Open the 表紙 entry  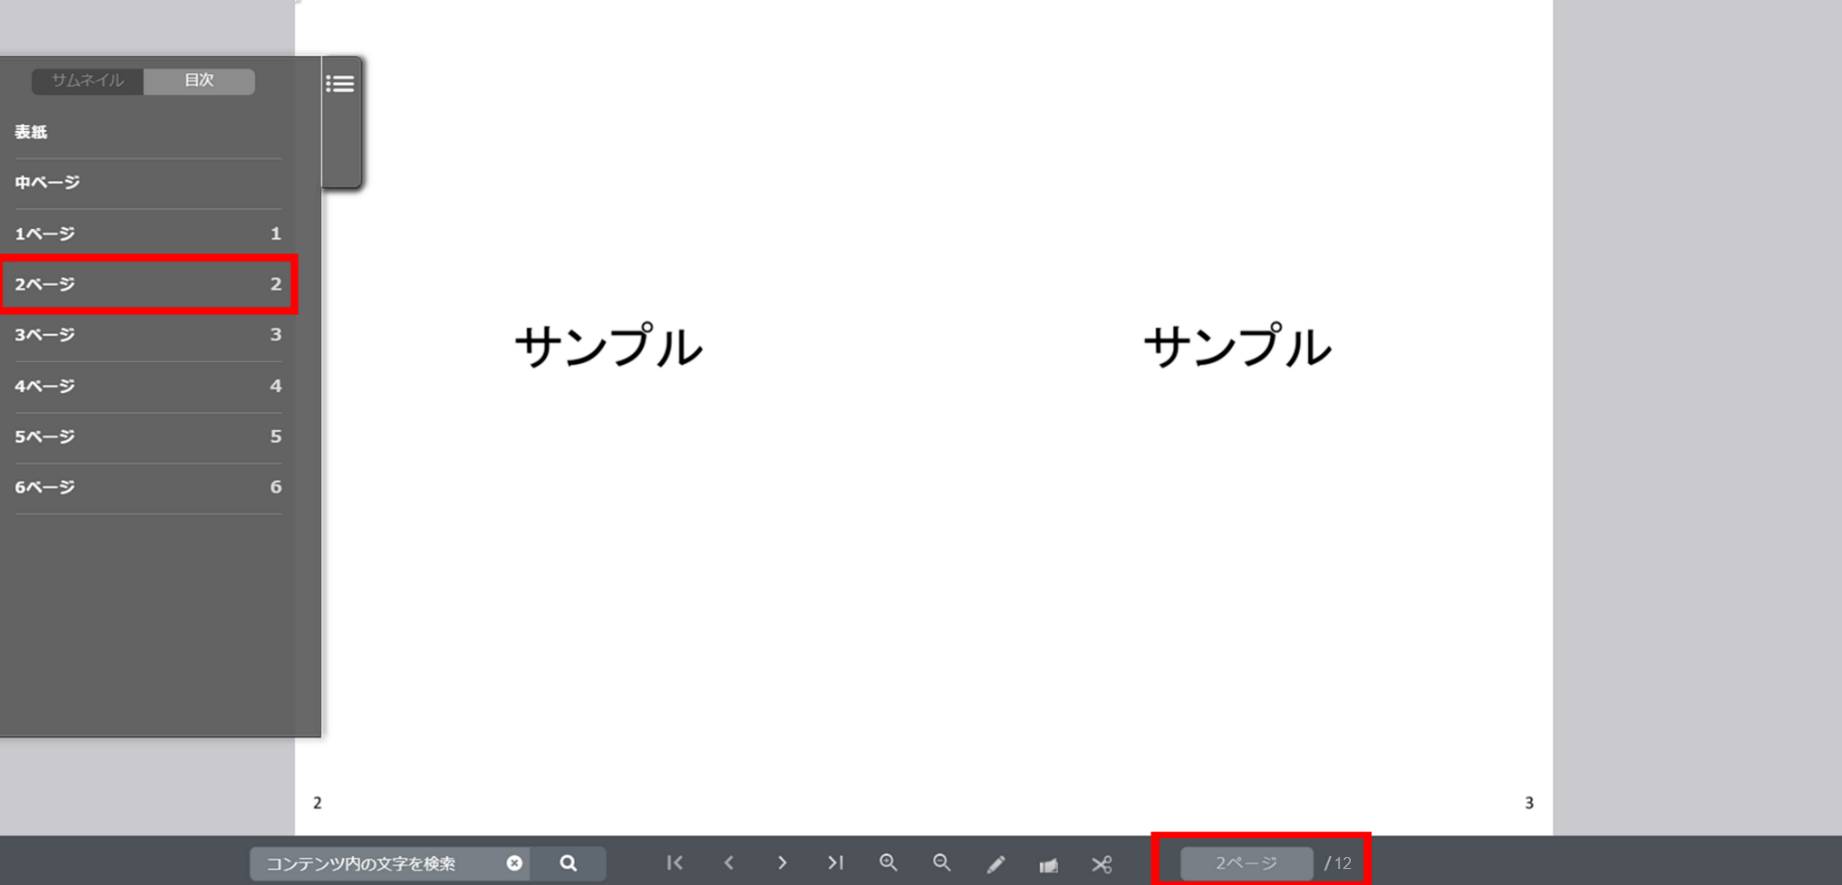(x=148, y=132)
